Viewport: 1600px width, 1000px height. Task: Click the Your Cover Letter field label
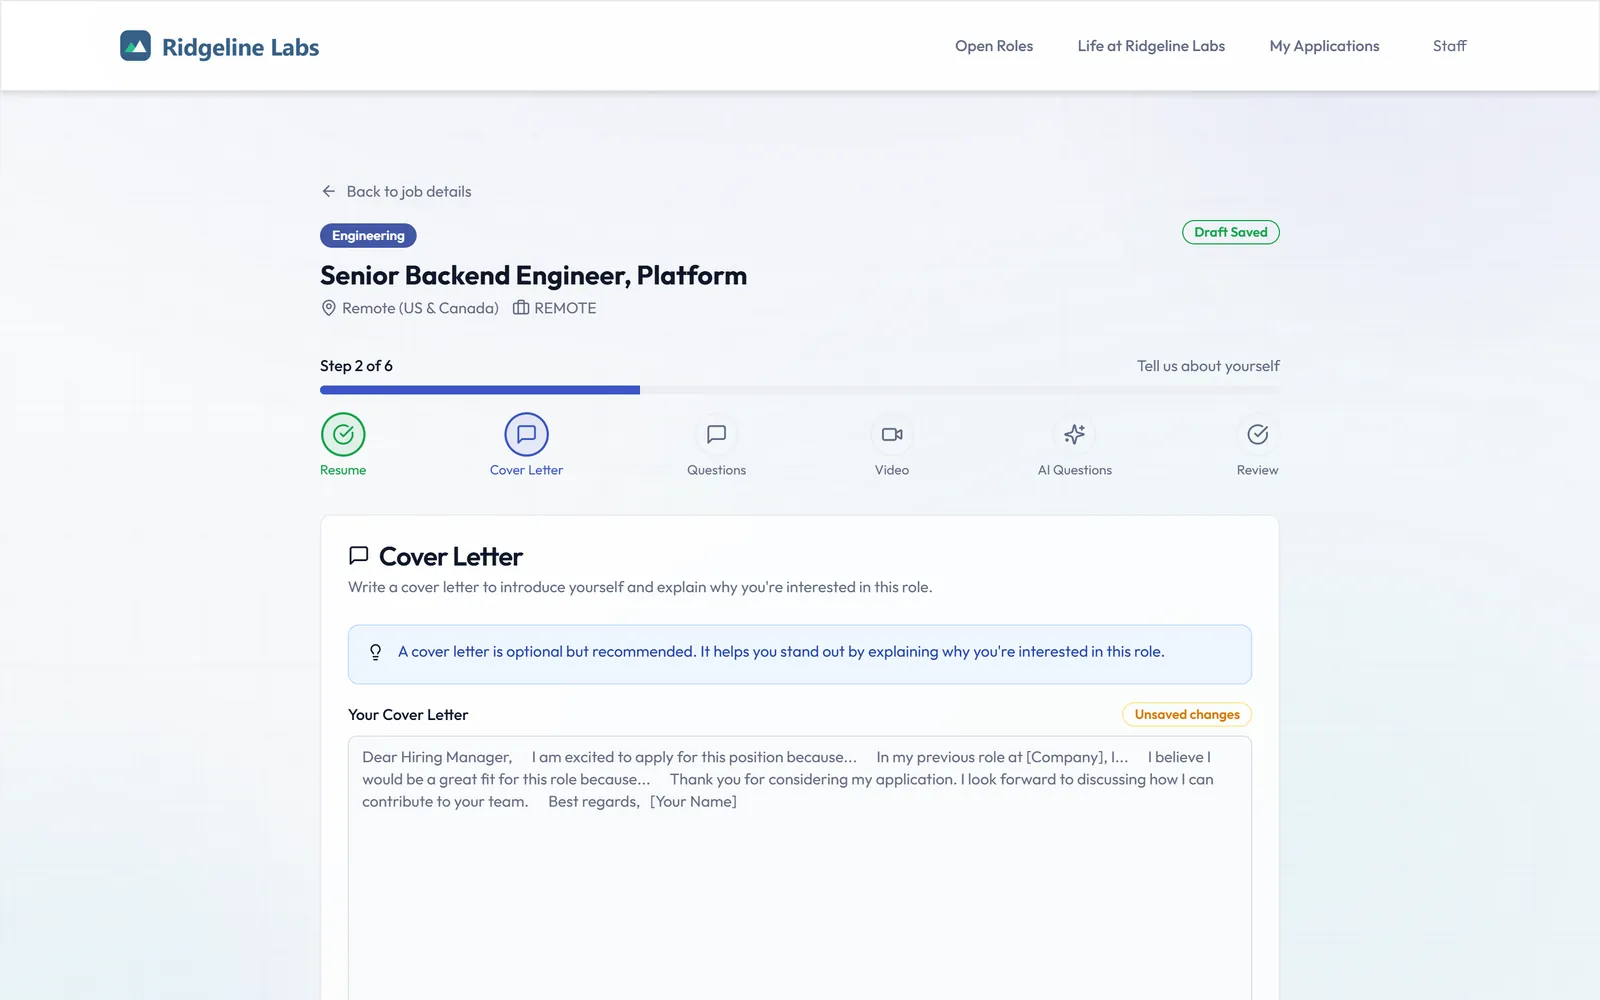point(408,715)
